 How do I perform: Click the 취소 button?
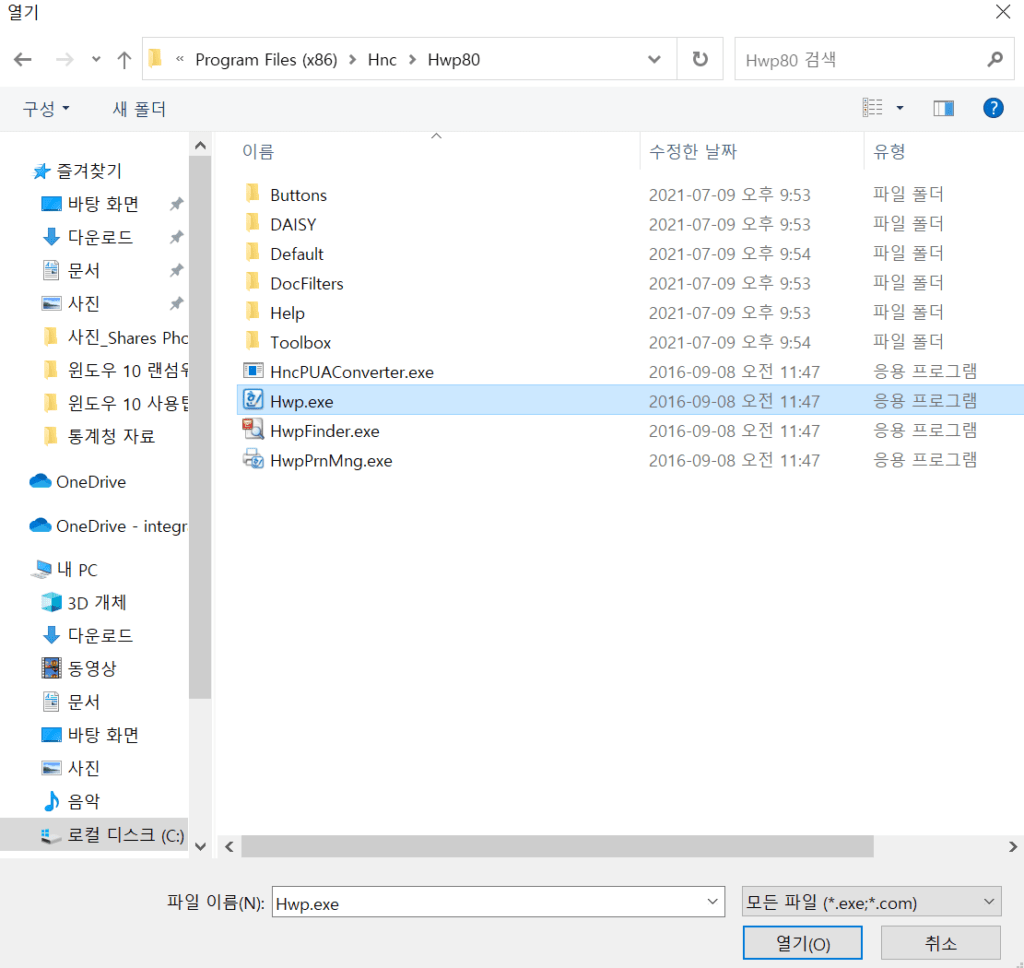(940, 943)
